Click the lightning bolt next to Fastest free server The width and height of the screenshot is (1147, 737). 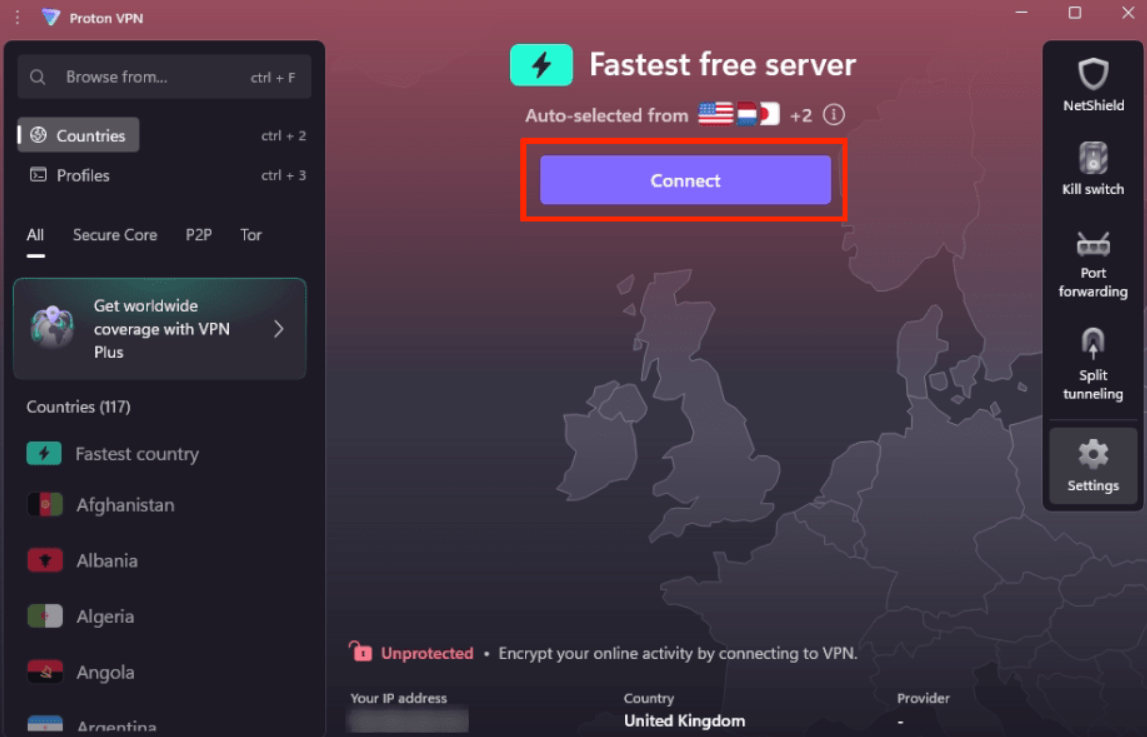click(x=541, y=64)
